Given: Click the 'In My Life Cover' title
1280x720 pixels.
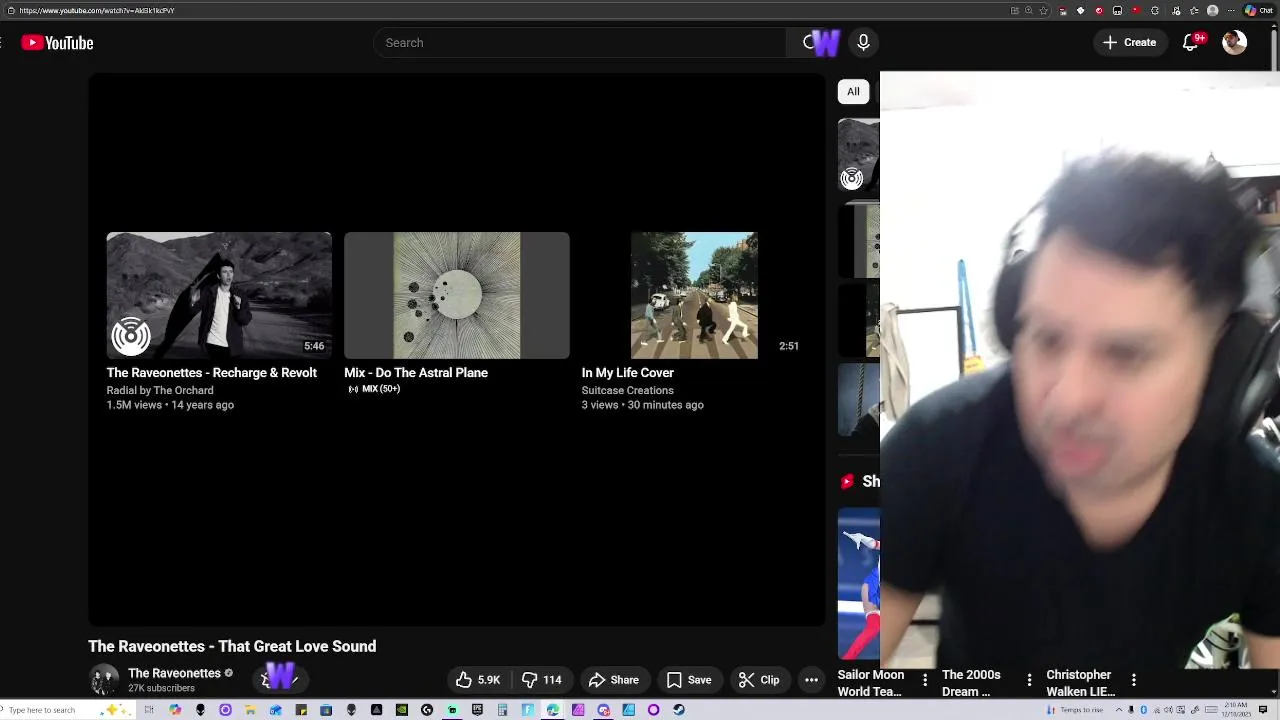Looking at the screenshot, I should (x=628, y=373).
